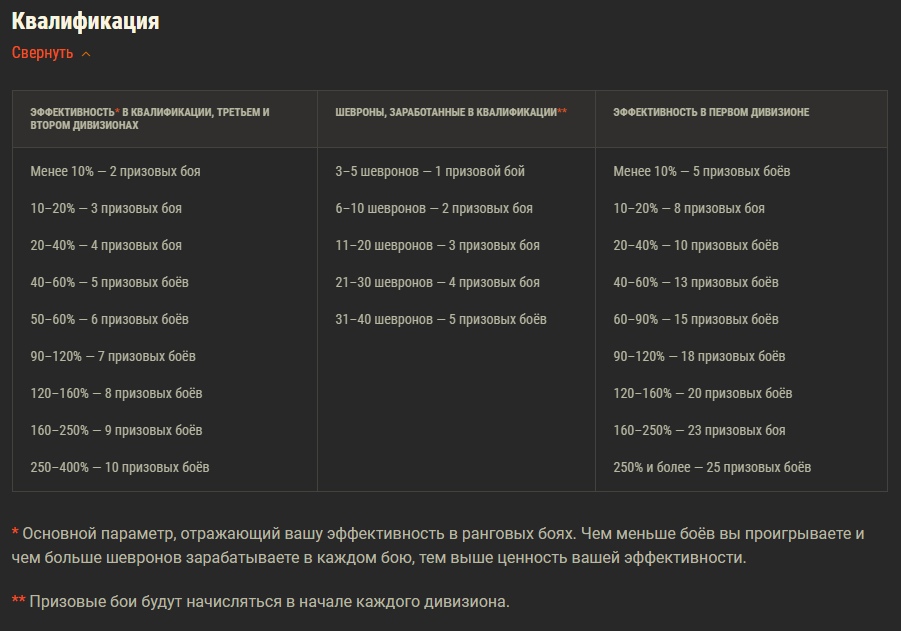Select the "90–120% — 7 призовых боёв" line
Viewport: 901px width, 631px height.
coord(113,356)
